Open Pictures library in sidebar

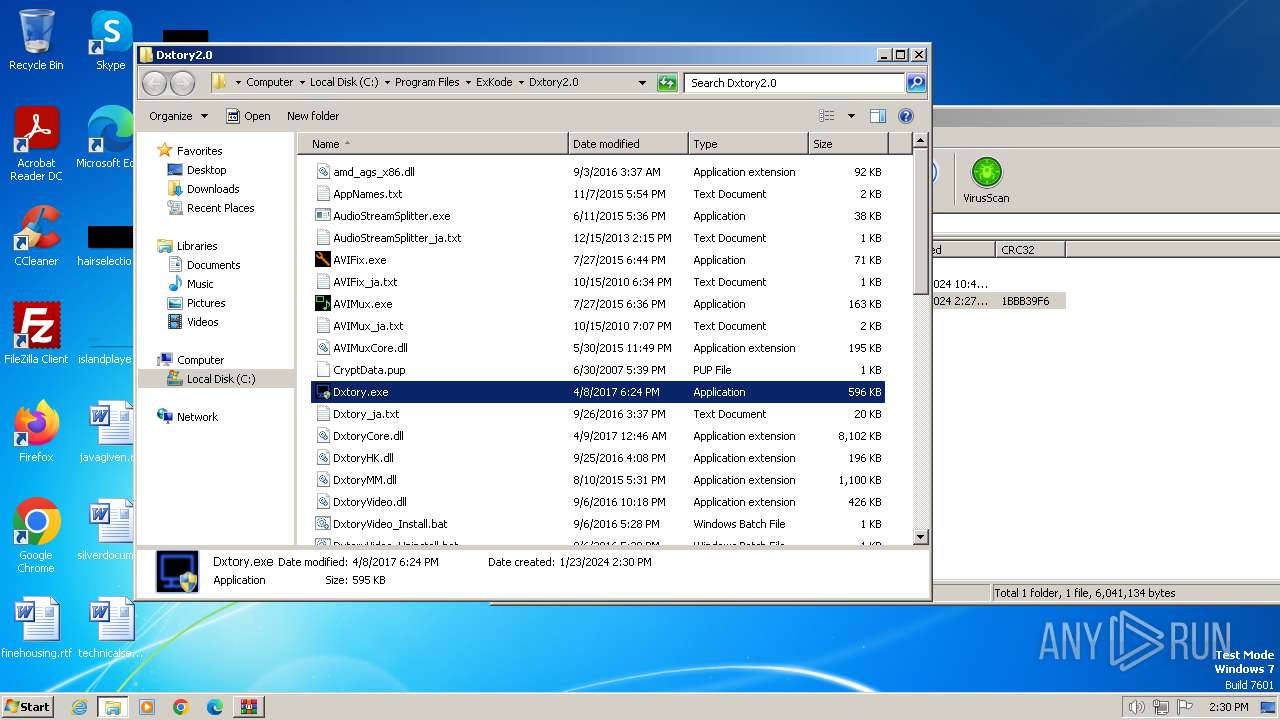(206, 303)
